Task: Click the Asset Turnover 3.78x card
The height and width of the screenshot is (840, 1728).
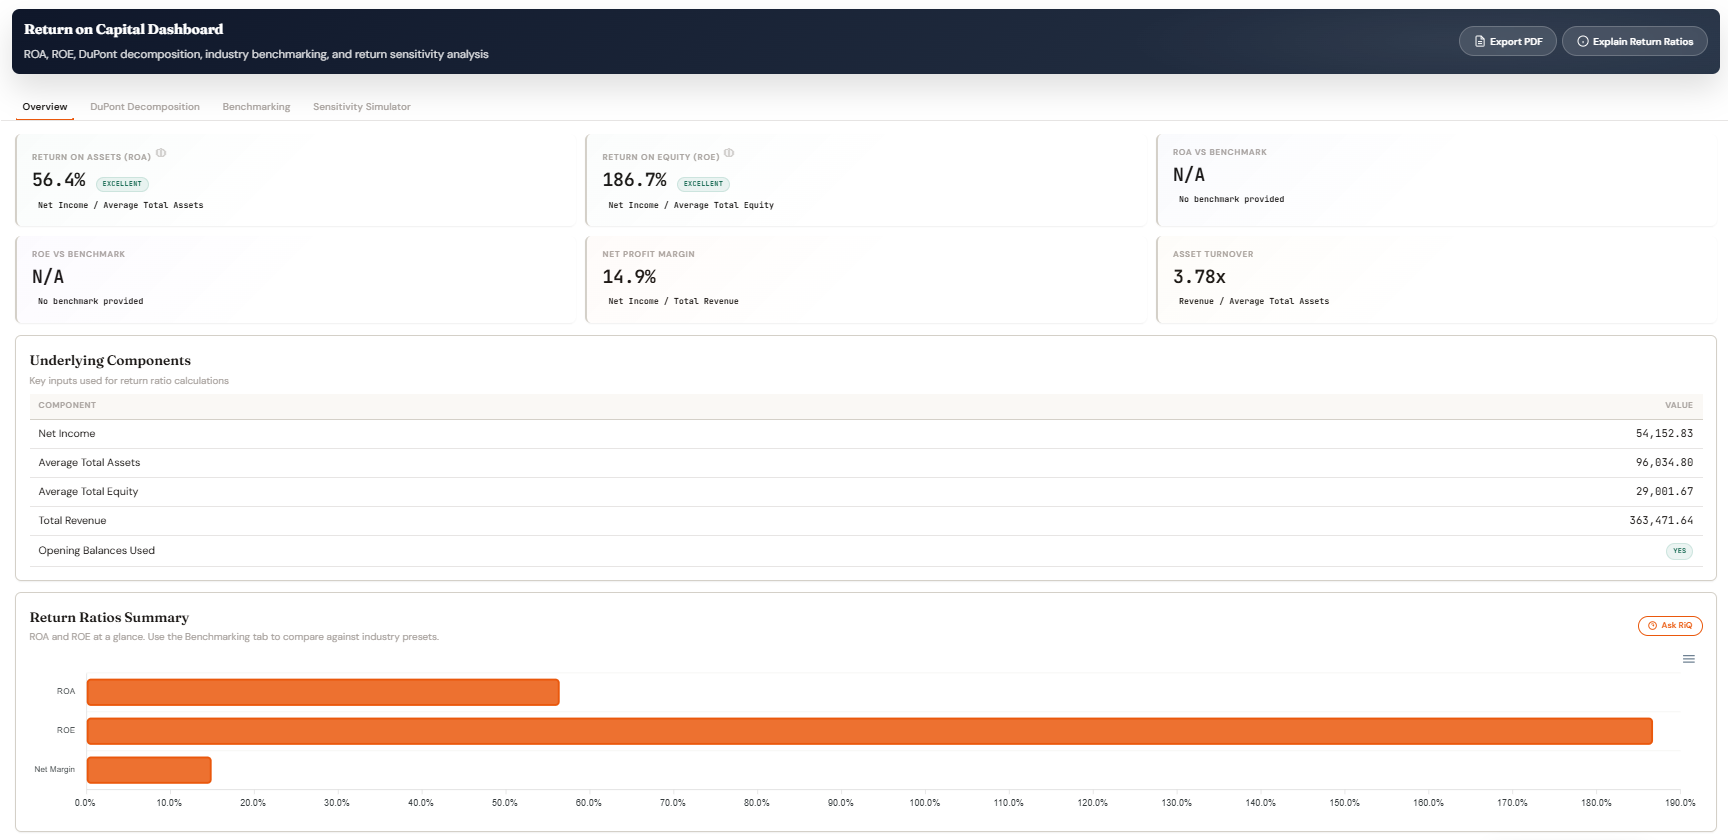Action: [x=1435, y=279]
